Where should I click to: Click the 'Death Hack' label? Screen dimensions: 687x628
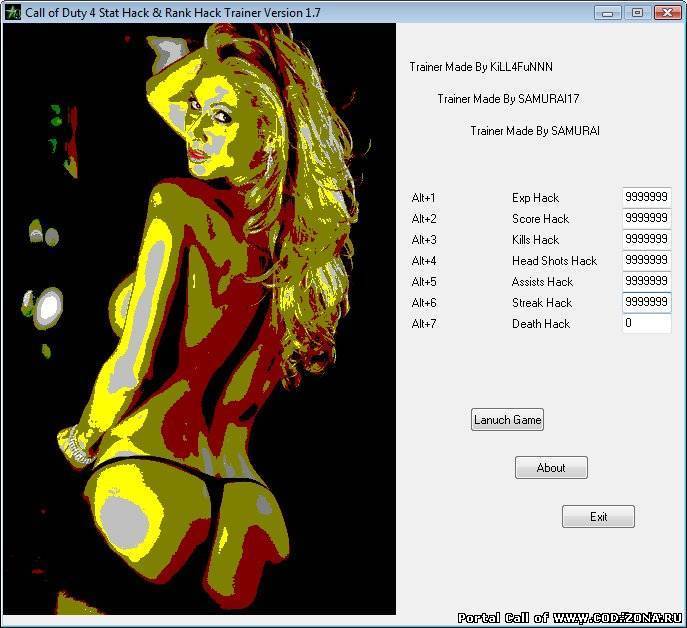click(x=541, y=324)
